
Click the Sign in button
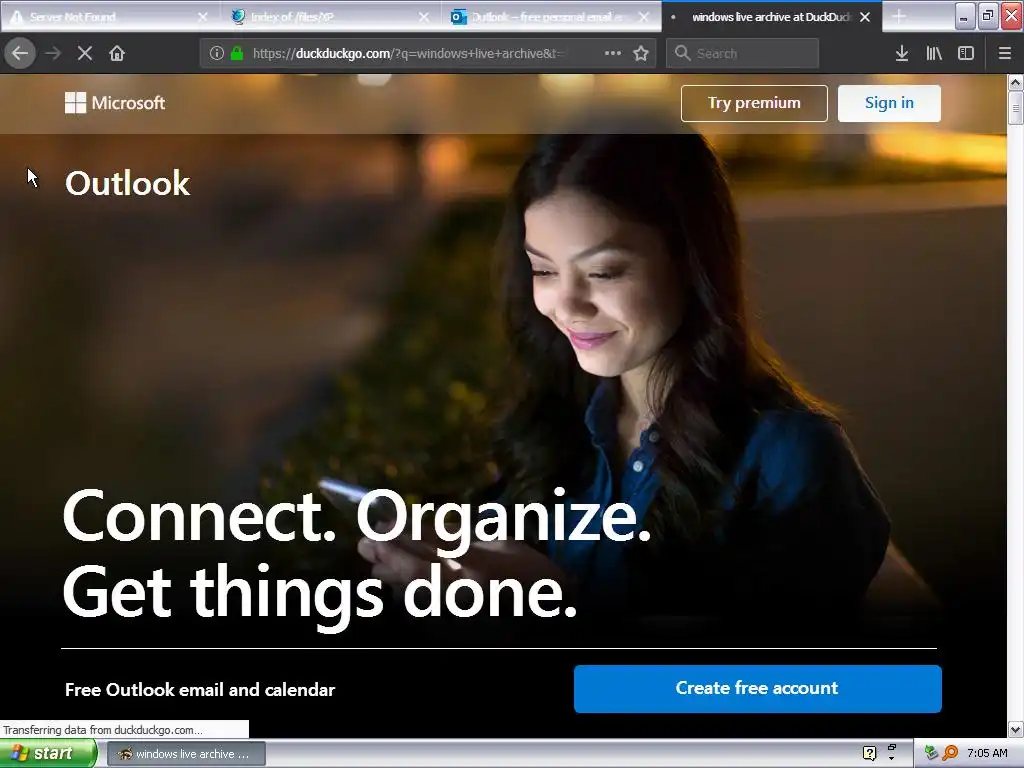point(889,103)
